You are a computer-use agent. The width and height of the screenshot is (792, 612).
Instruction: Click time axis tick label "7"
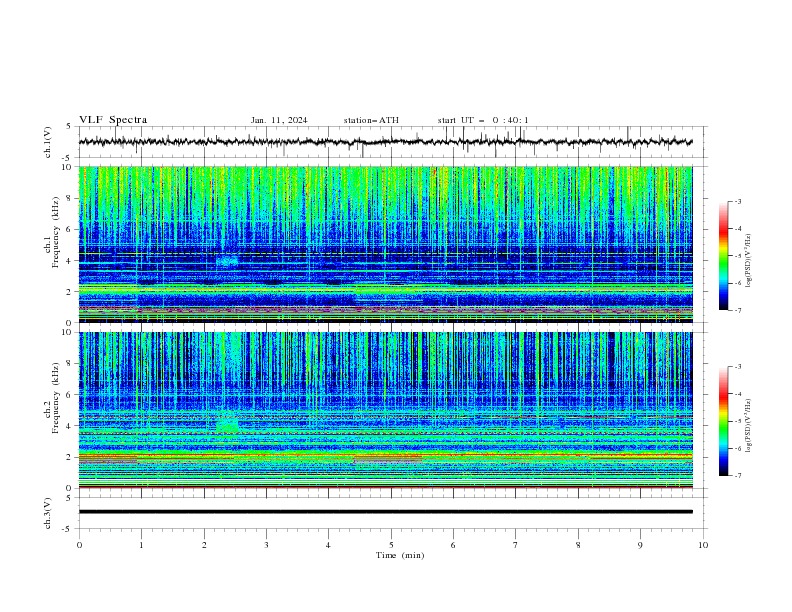pos(516,545)
